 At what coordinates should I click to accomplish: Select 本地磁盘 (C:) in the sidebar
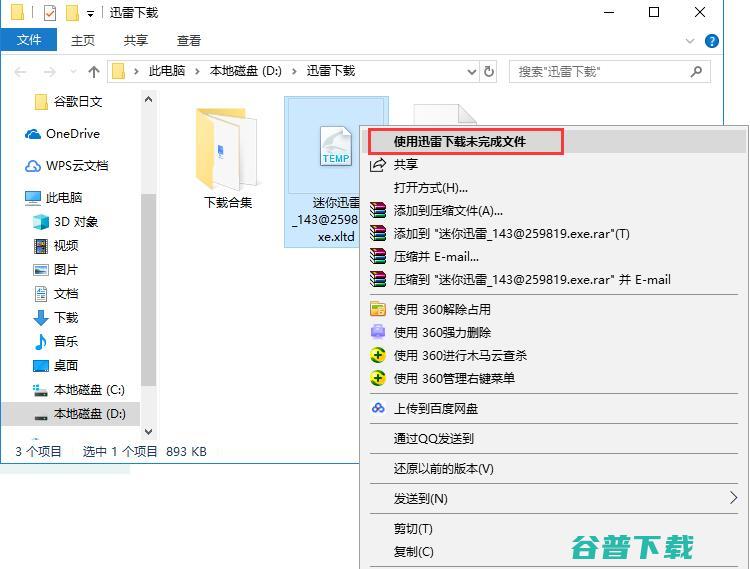(x=78, y=390)
